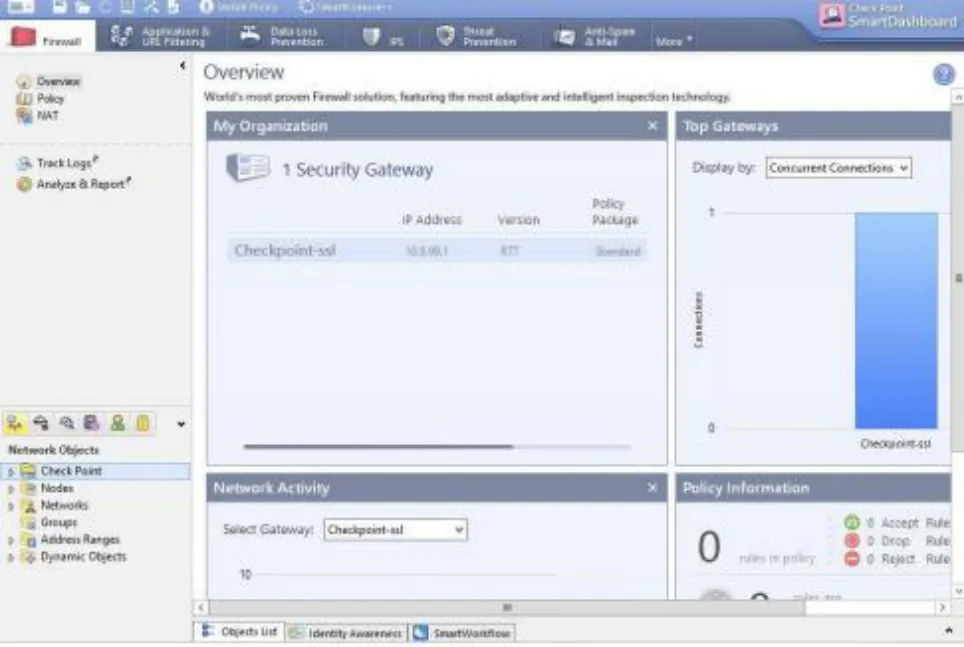The height and width of the screenshot is (647, 964).
Task: Select the Anti-Spam & Mail tab
Action: click(595, 37)
